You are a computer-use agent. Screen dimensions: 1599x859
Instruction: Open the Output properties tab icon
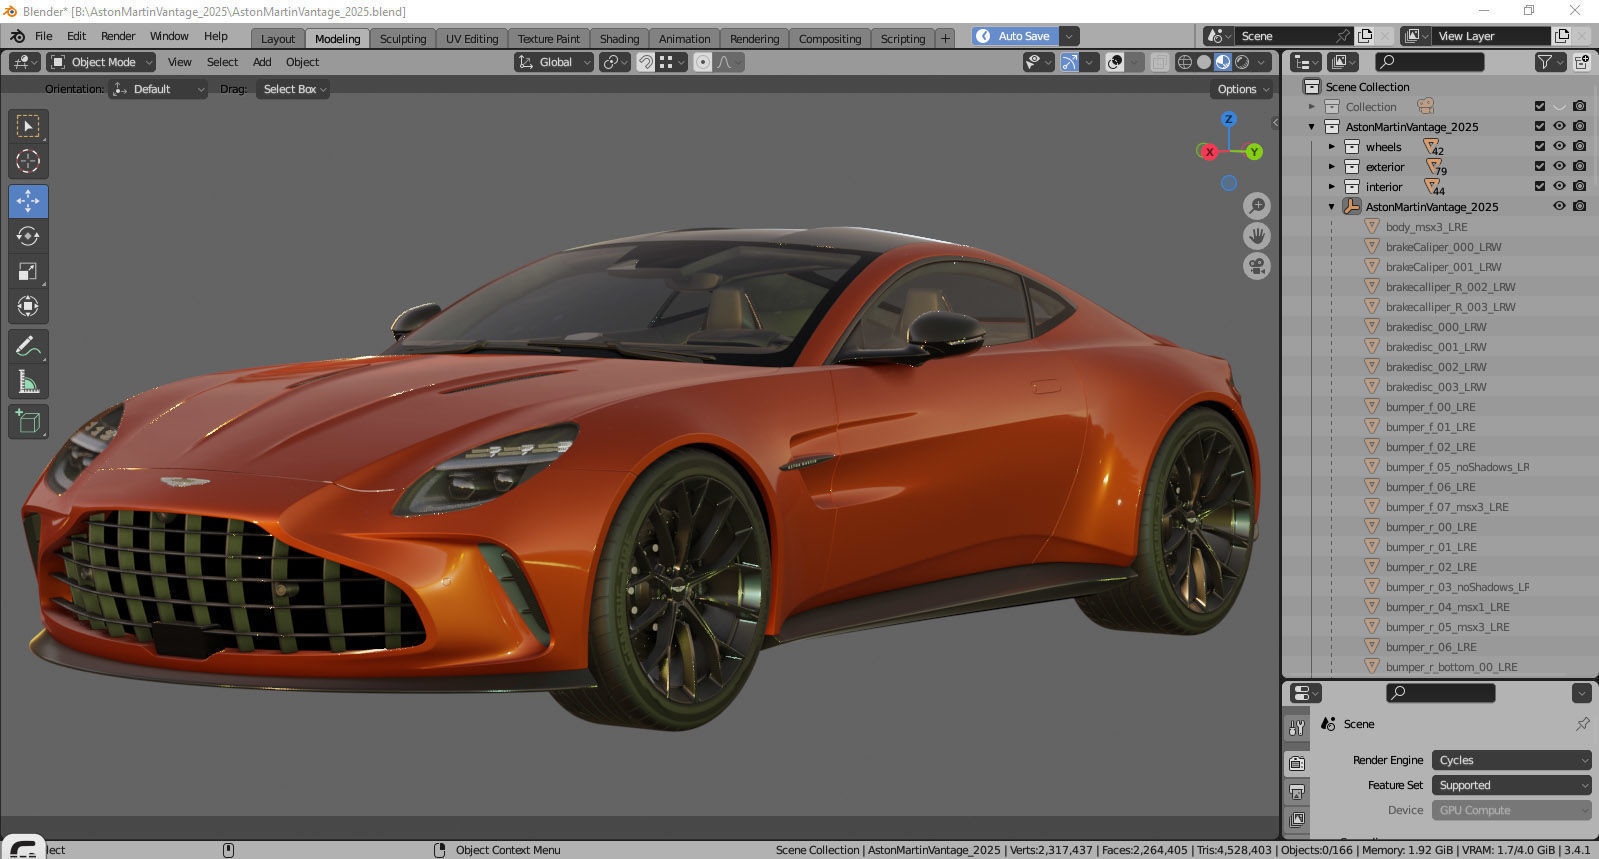tap(1297, 792)
